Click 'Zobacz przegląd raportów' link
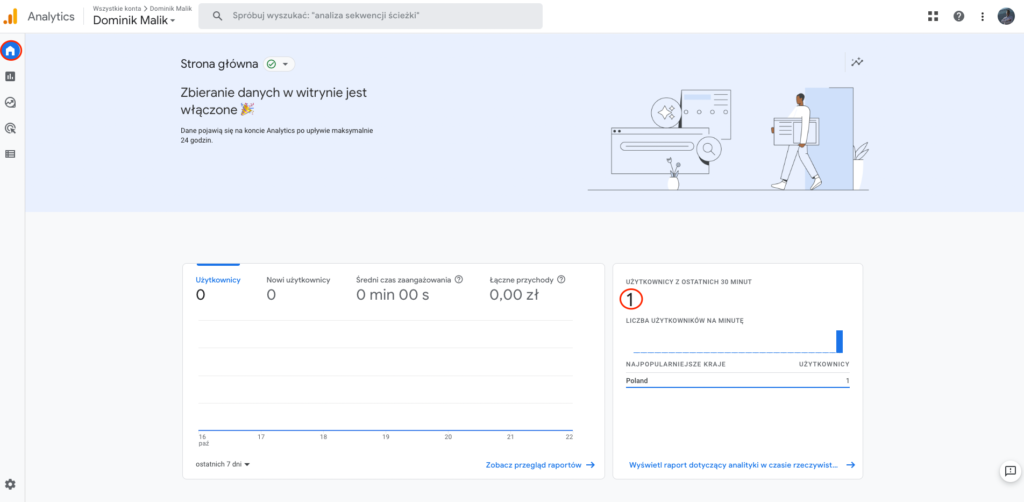This screenshot has height=502, width=1024. (540, 465)
